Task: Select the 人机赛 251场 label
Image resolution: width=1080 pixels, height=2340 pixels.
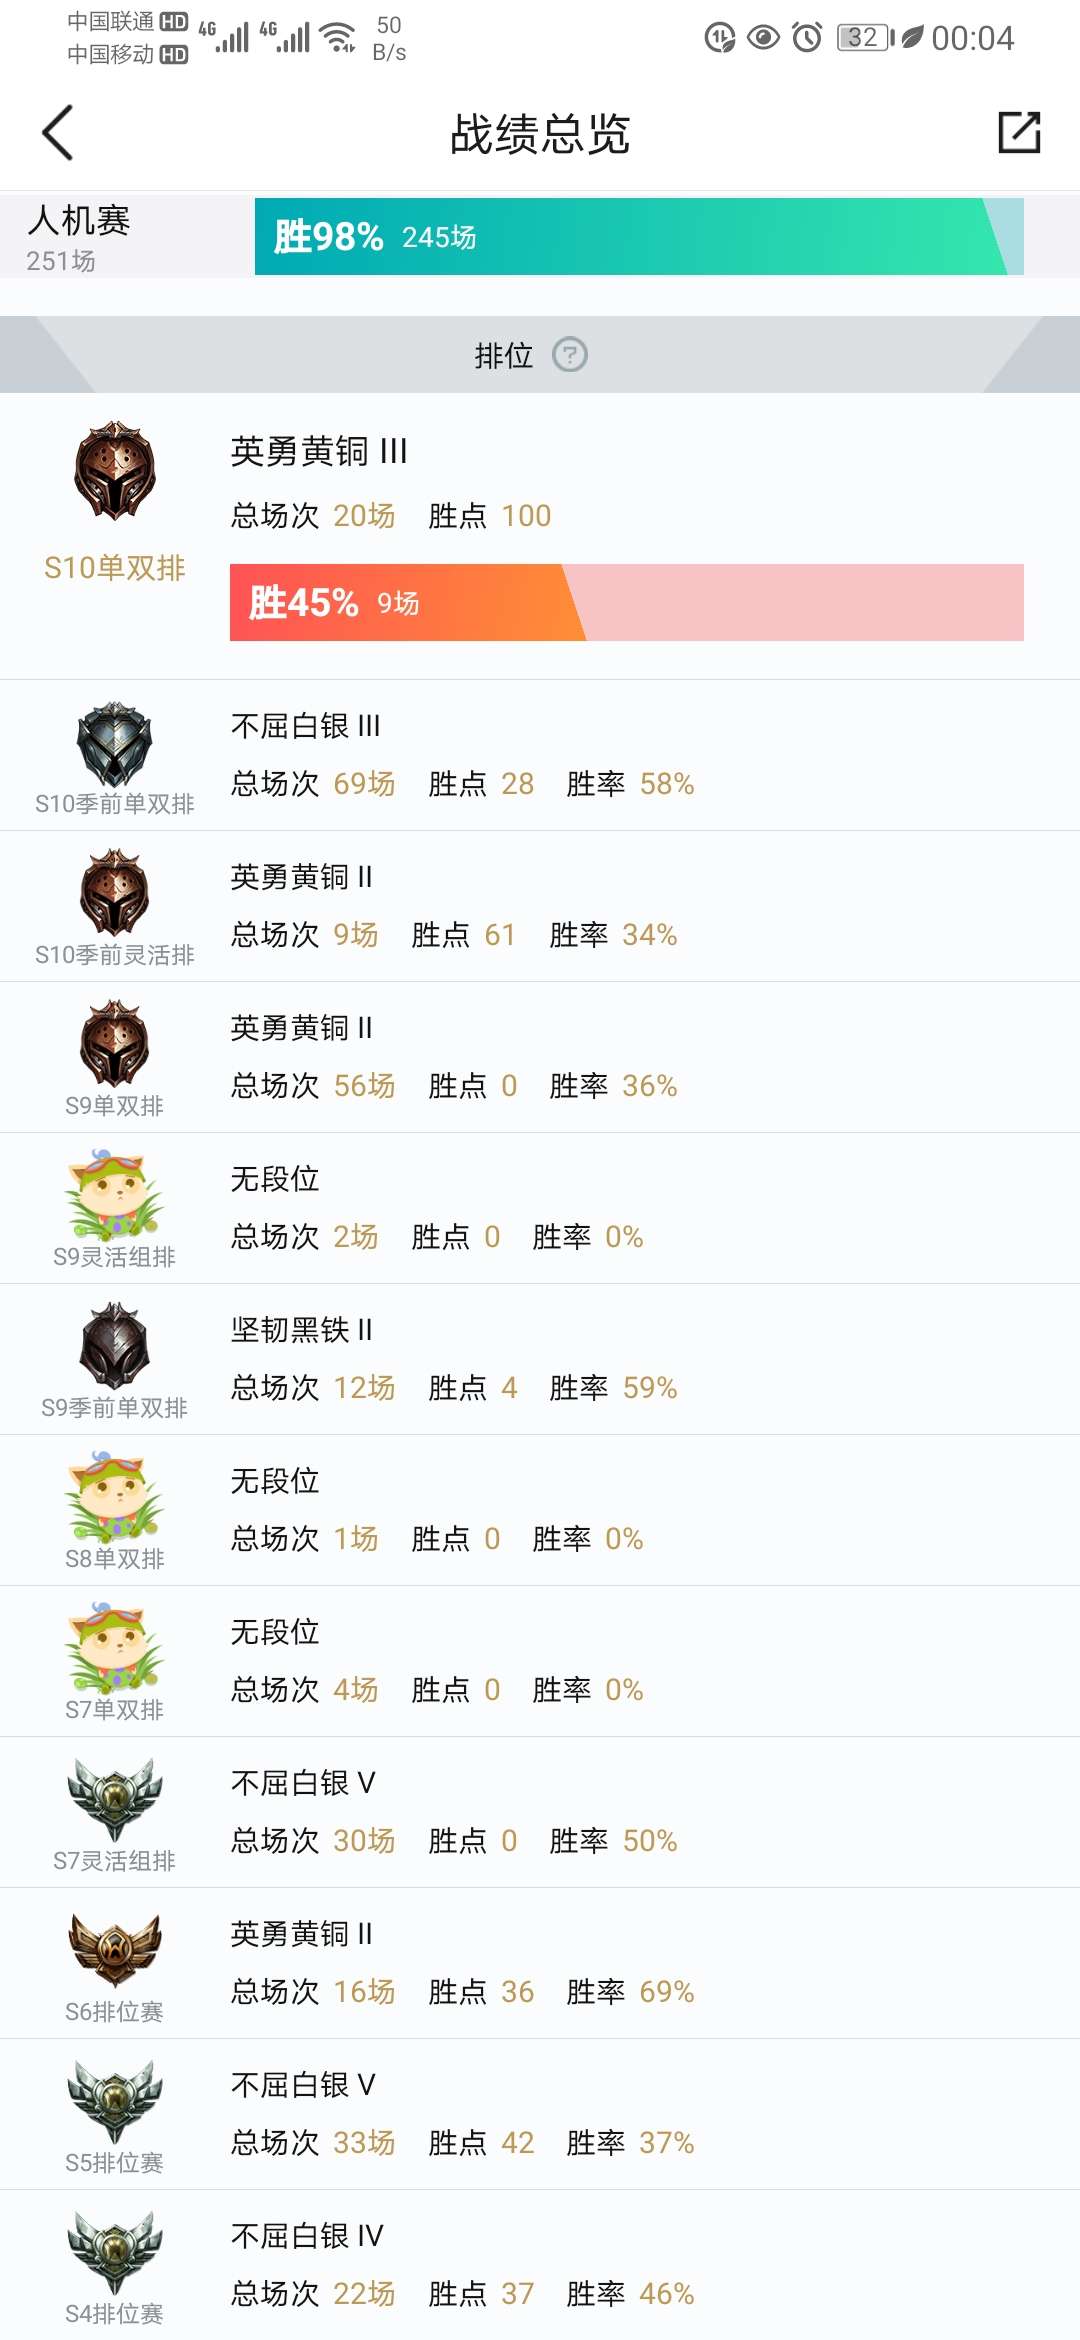Action: (80, 238)
